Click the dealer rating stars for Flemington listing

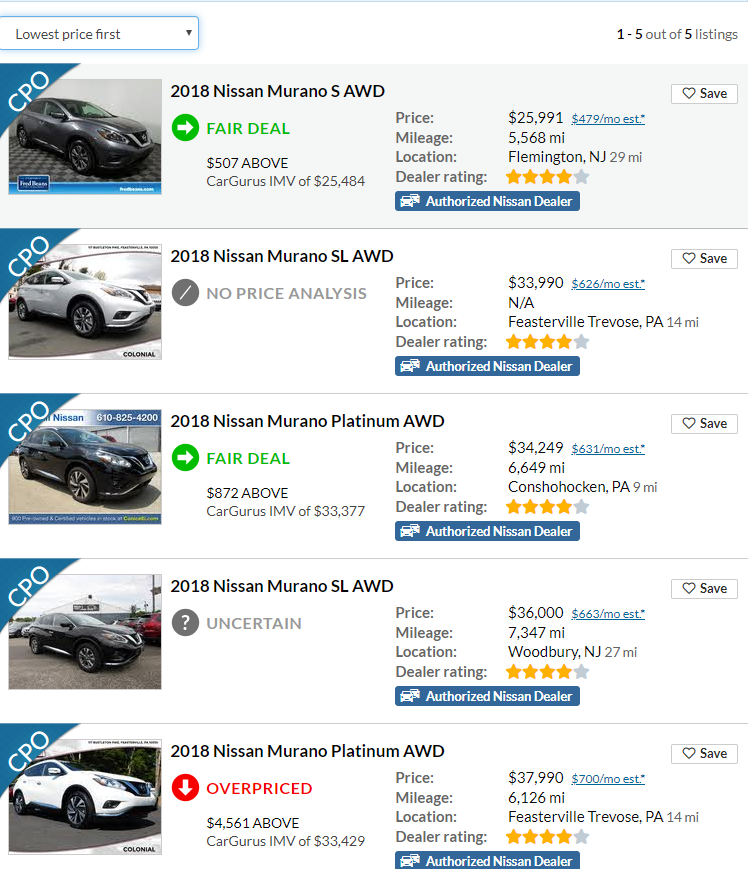pyautogui.click(x=547, y=177)
